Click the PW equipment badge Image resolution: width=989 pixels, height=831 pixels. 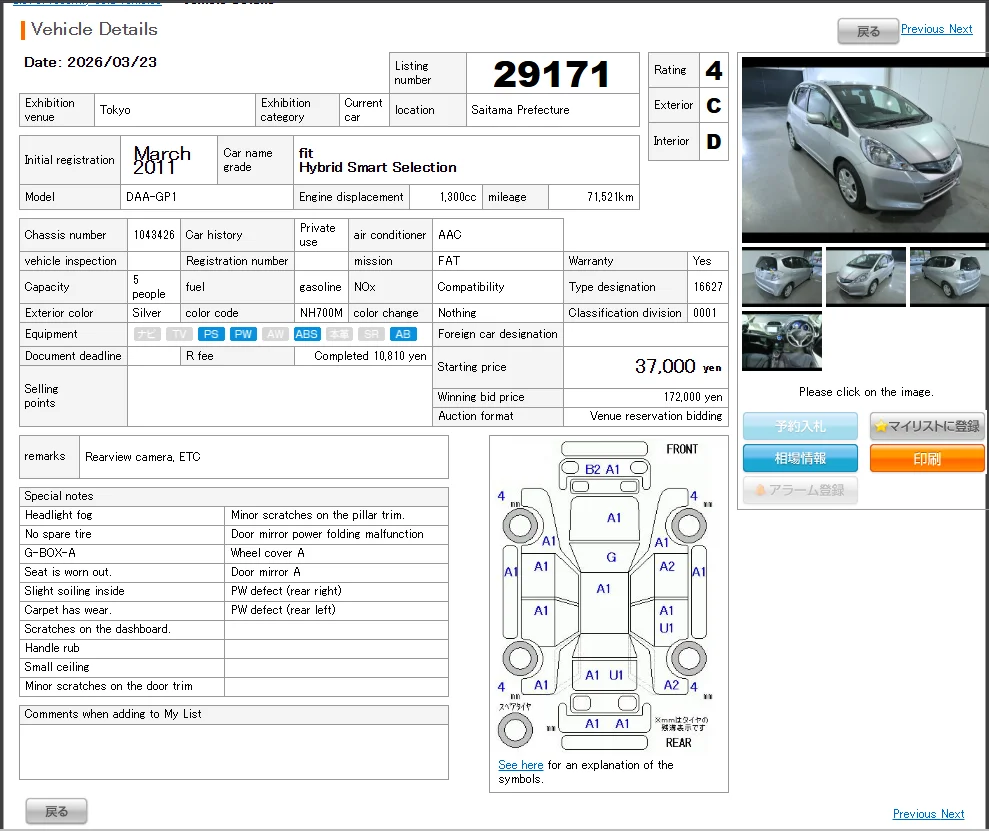coord(243,334)
